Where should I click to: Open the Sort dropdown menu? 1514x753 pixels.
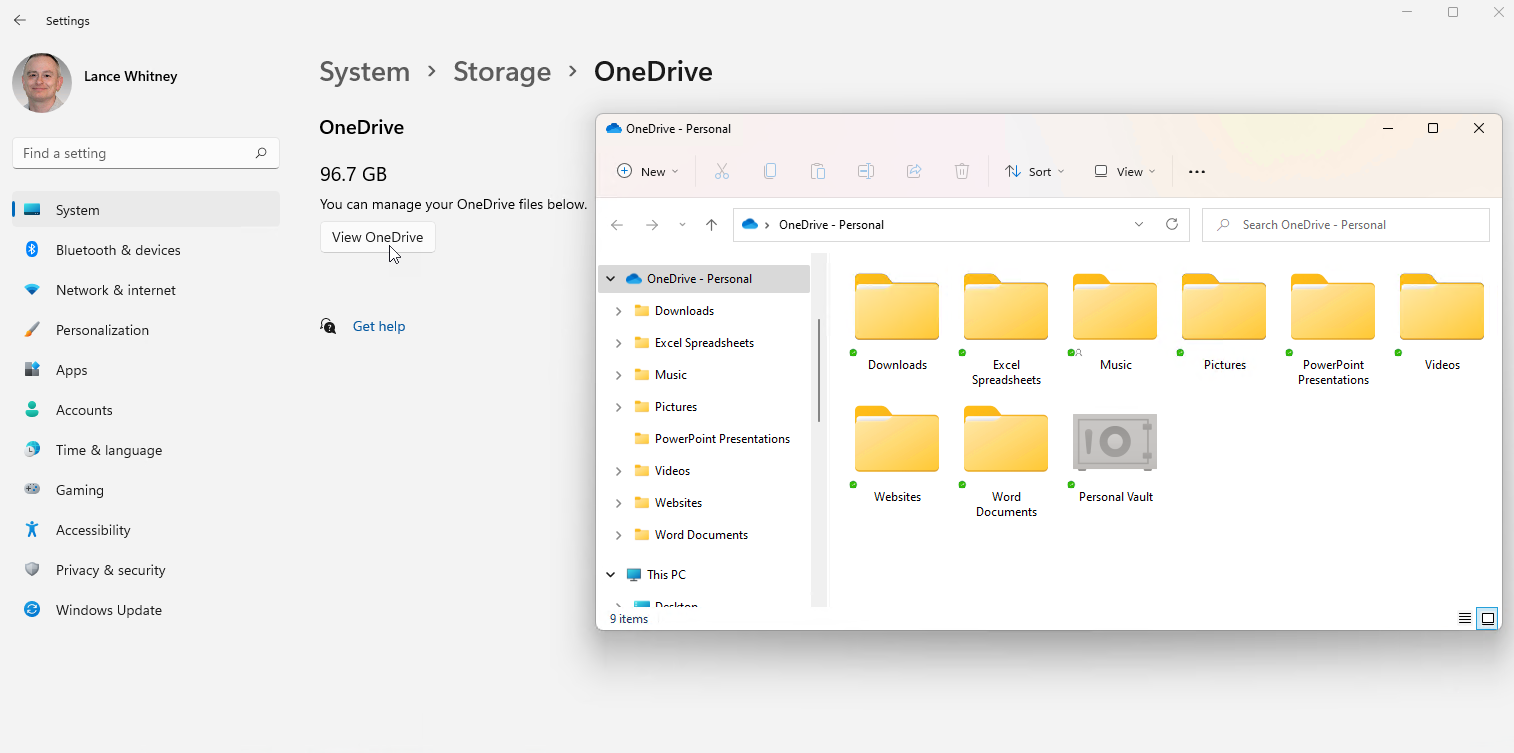pyautogui.click(x=1035, y=171)
